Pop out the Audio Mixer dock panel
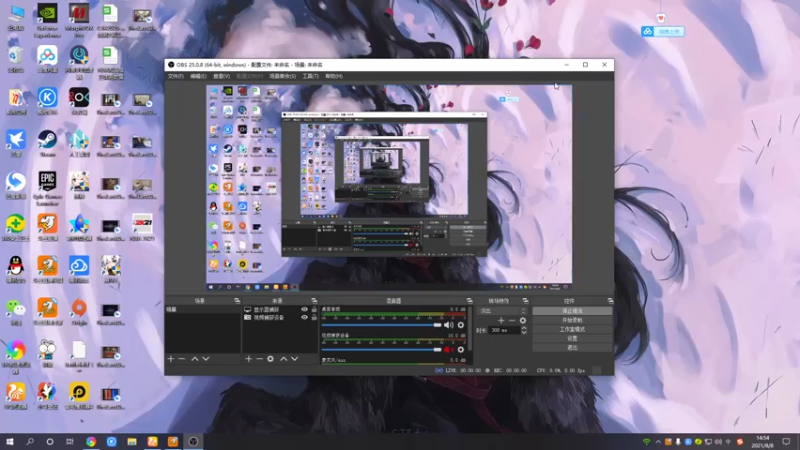800x450 pixels. tap(469, 301)
